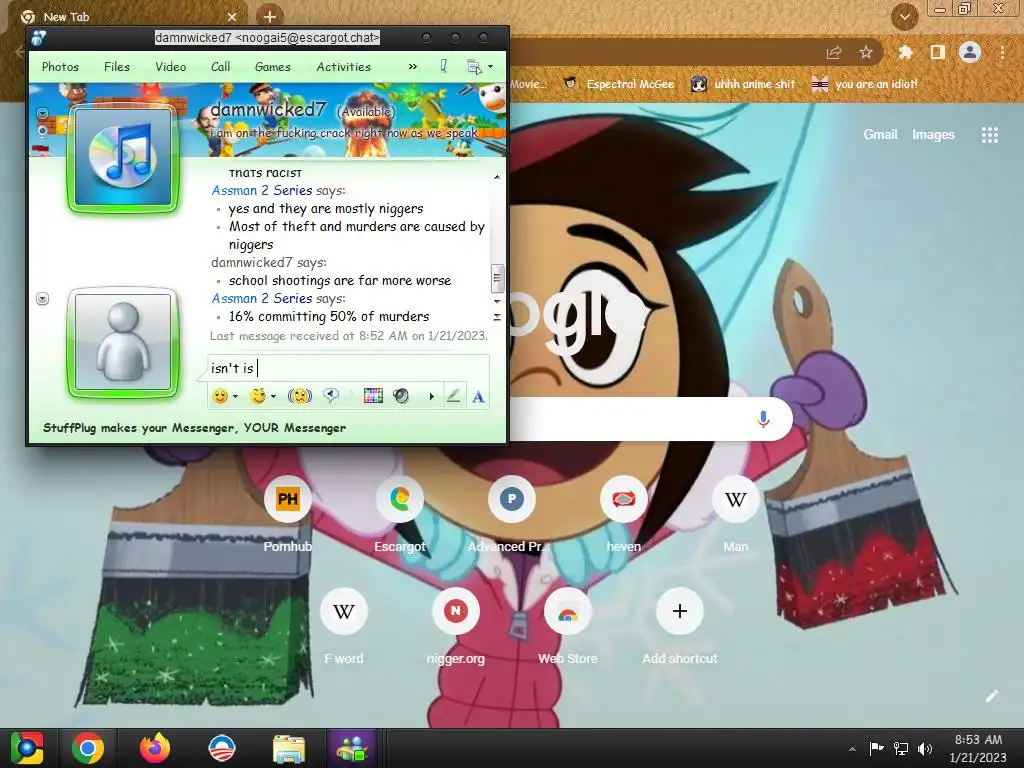The height and width of the screenshot is (768, 1024).
Task: Open the Chrome extensions puzzle icon
Action: coord(905,52)
